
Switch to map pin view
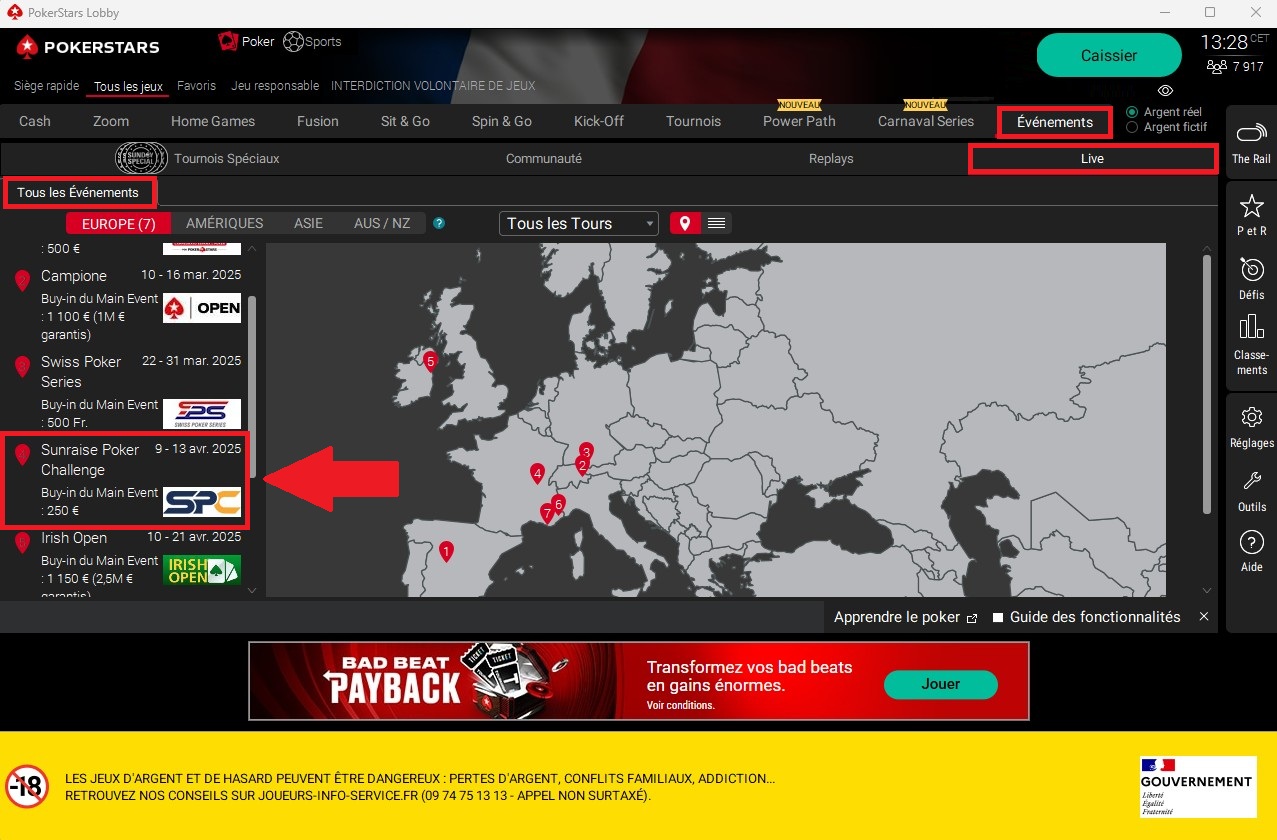click(684, 223)
